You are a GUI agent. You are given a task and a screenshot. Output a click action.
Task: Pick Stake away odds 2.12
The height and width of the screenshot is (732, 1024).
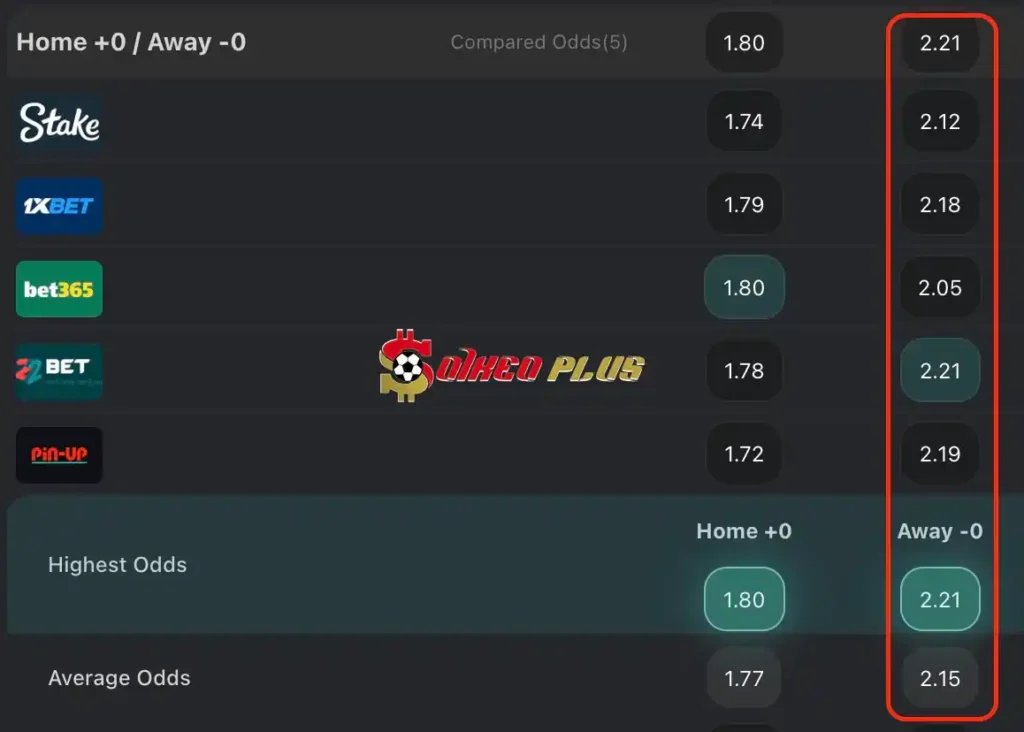[x=940, y=122]
